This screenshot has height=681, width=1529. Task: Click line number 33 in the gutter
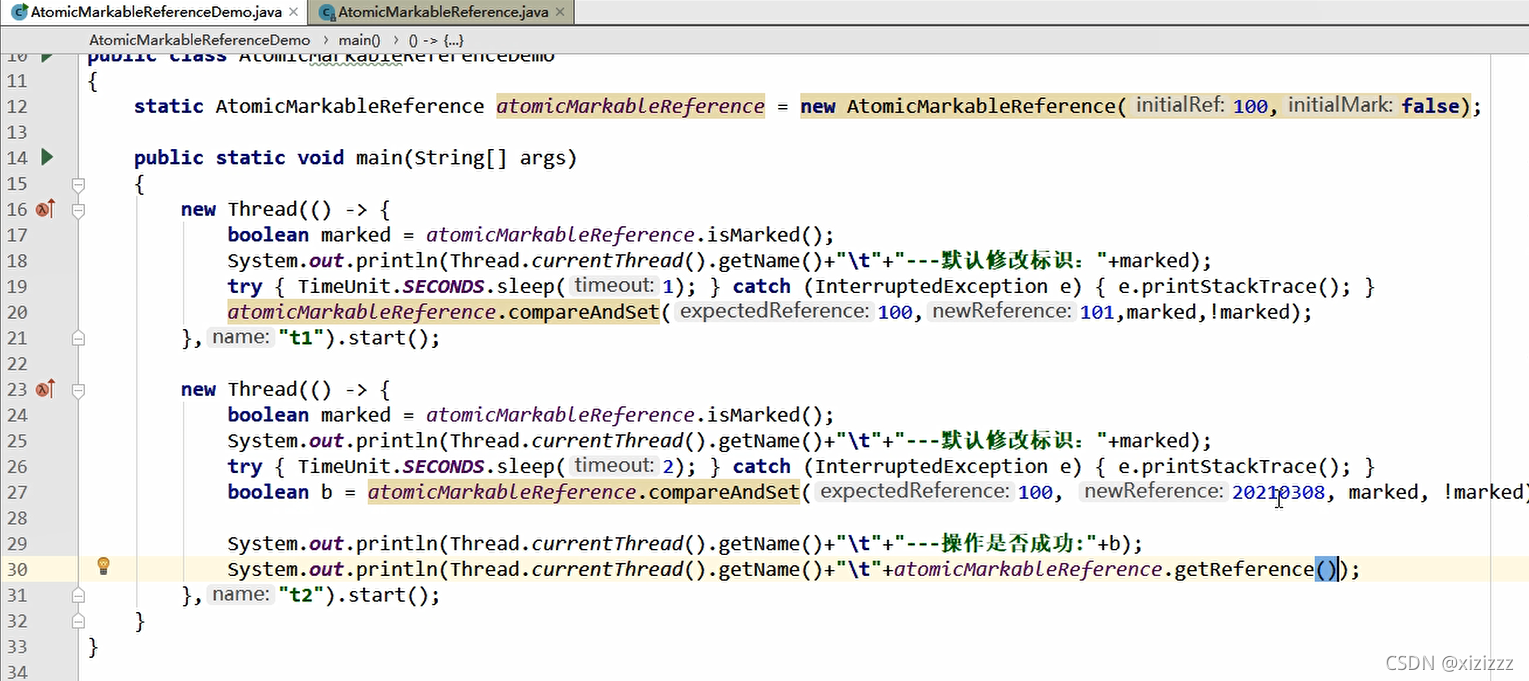click(x=17, y=646)
